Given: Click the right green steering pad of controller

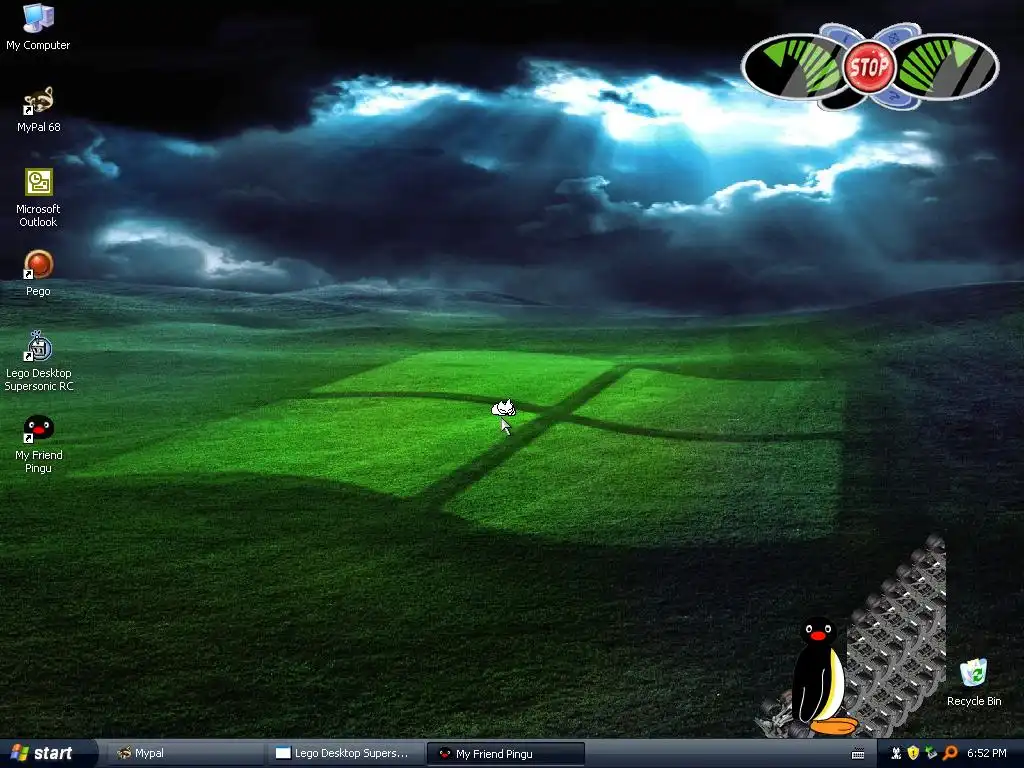Looking at the screenshot, I should (x=948, y=67).
